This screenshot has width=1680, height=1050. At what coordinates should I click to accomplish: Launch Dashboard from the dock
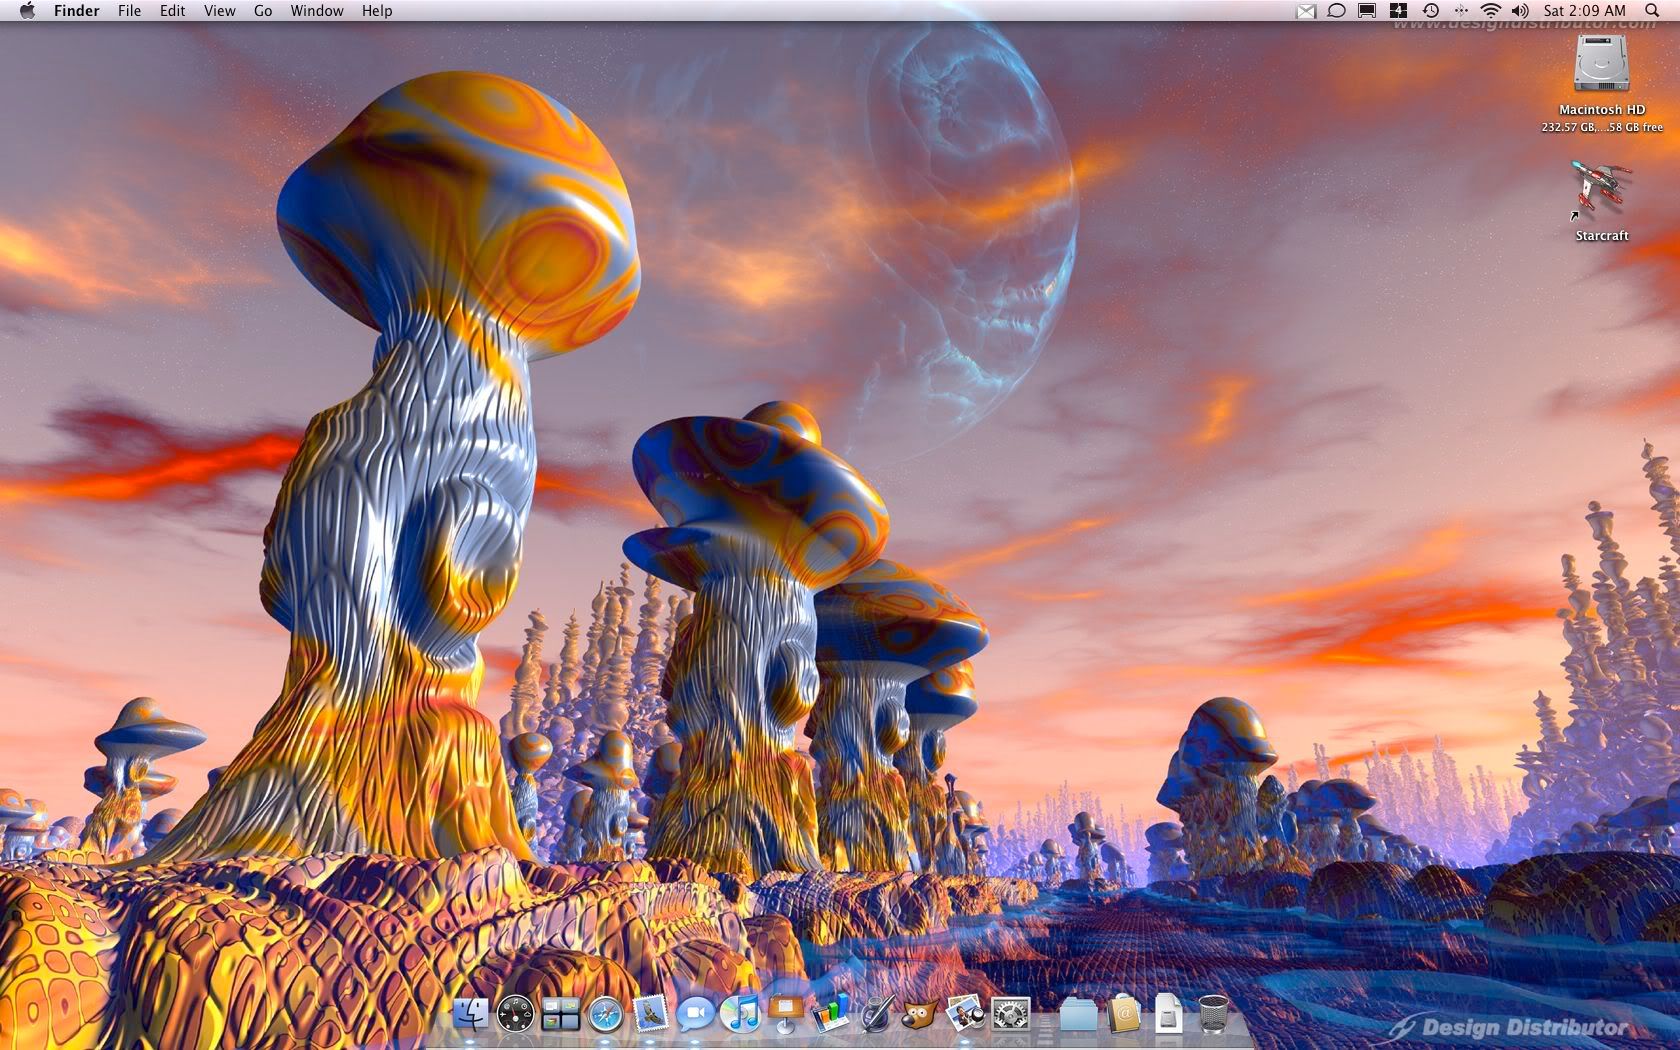[x=516, y=1014]
